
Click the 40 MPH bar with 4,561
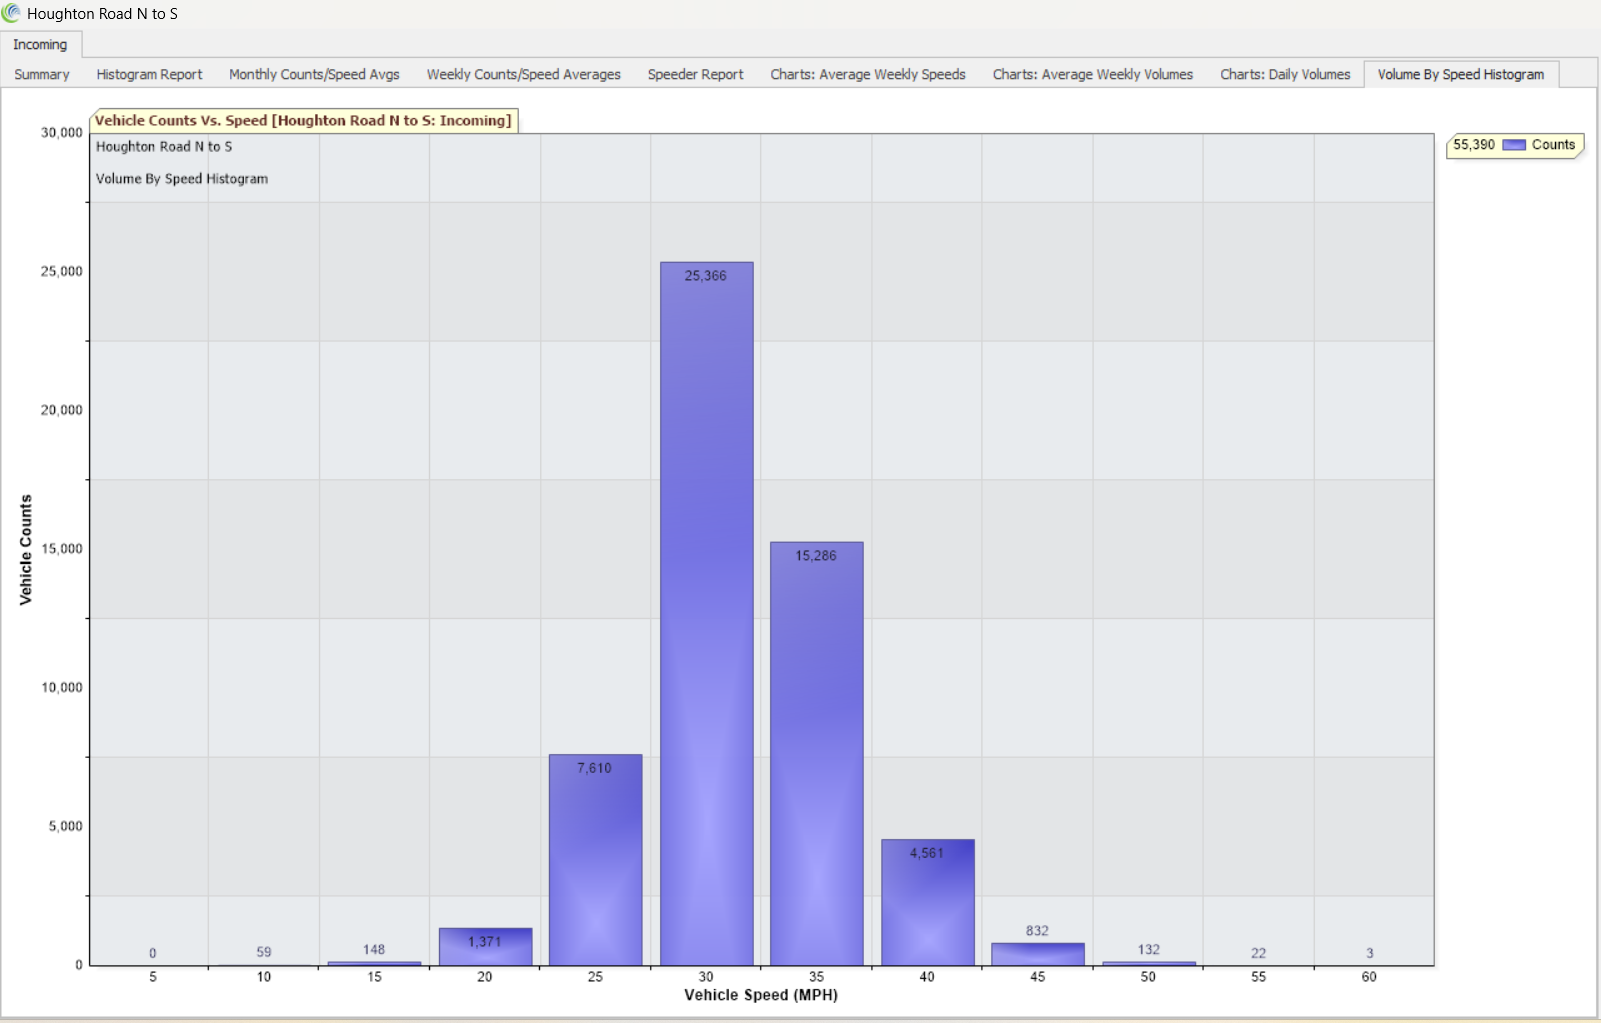(x=927, y=905)
